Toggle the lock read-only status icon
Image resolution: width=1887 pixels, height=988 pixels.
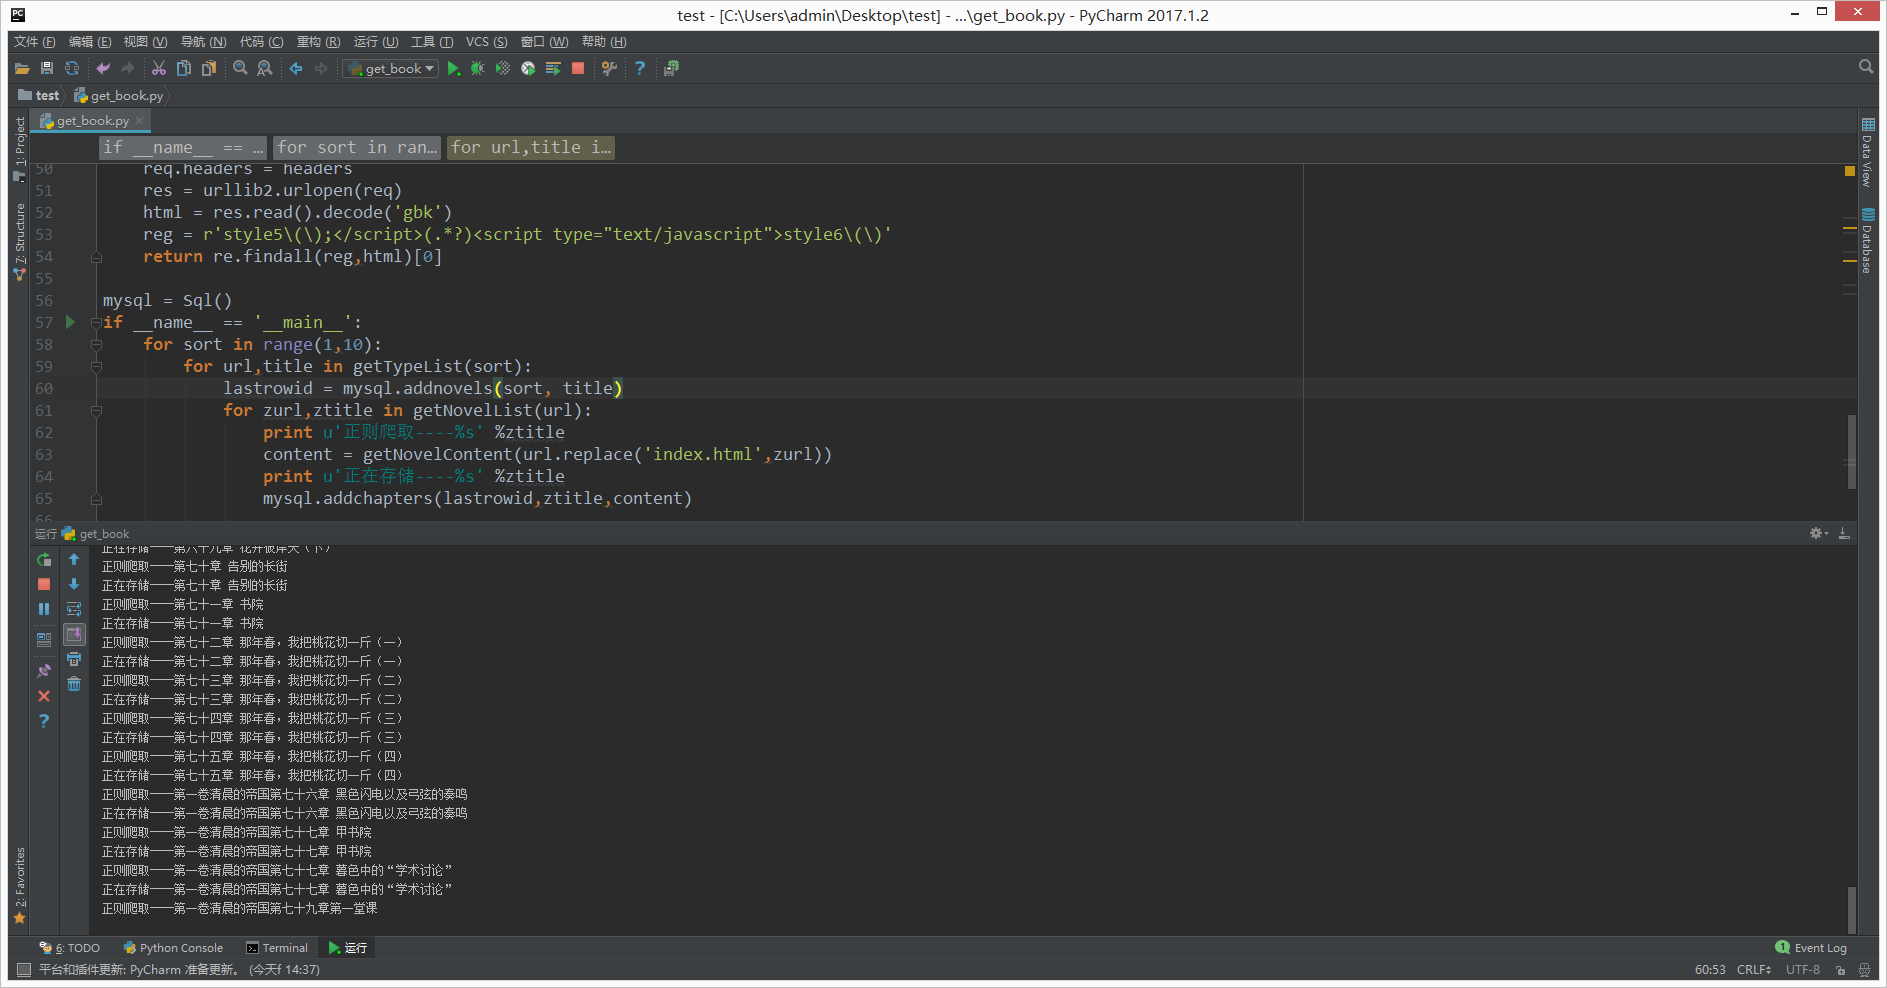1840,970
